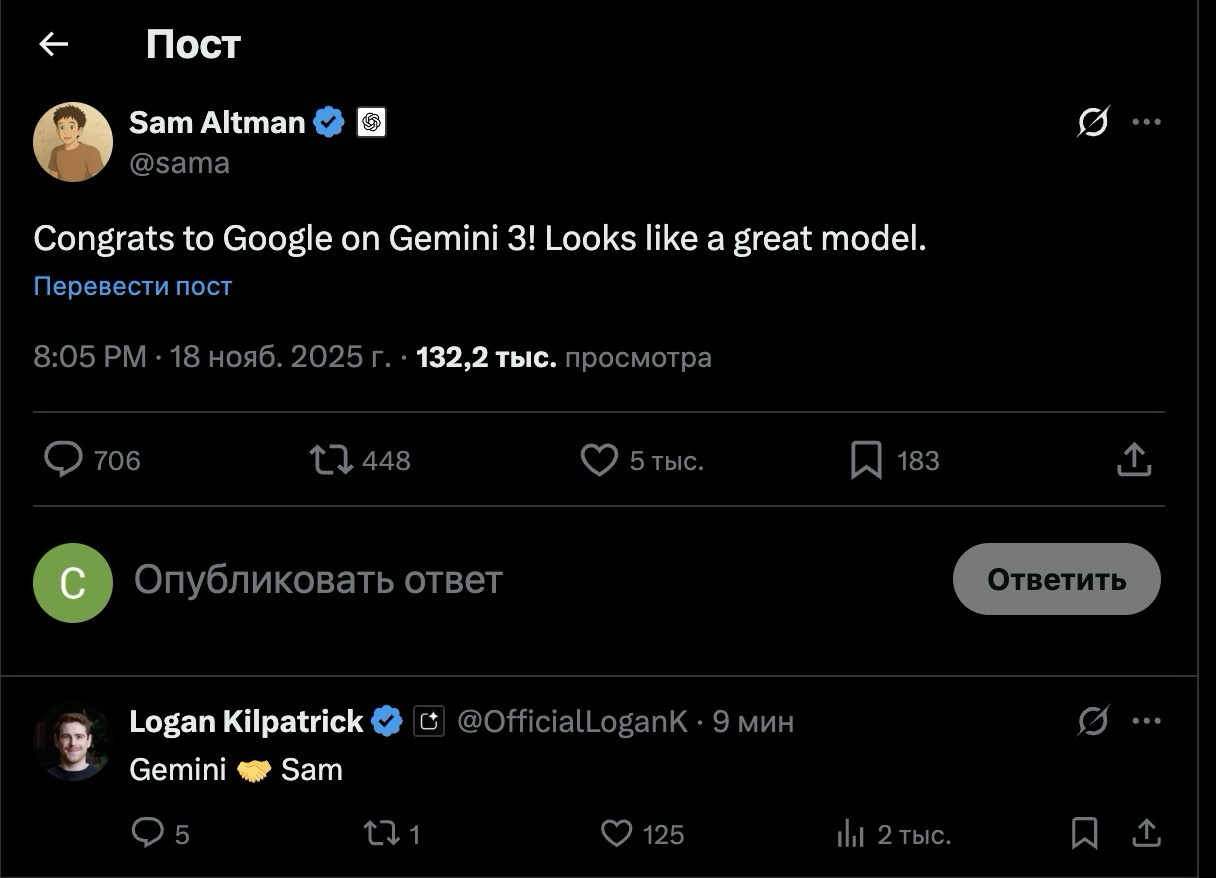
Task: Click the back arrow next to Пост
Action: tap(53, 44)
